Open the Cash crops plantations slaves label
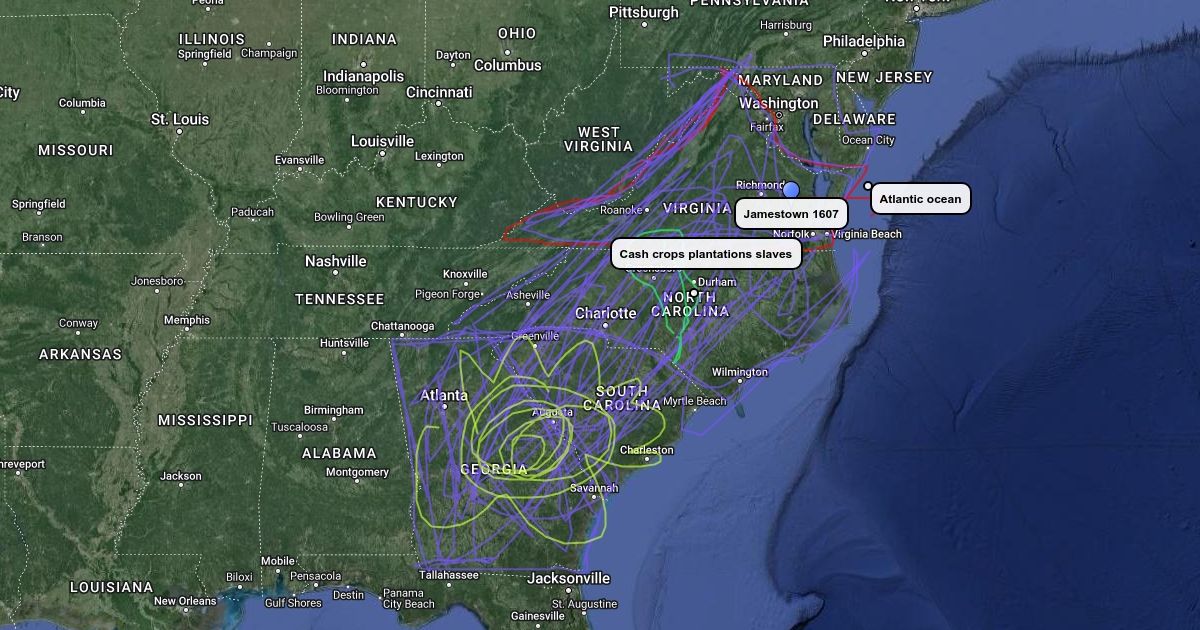 point(705,254)
